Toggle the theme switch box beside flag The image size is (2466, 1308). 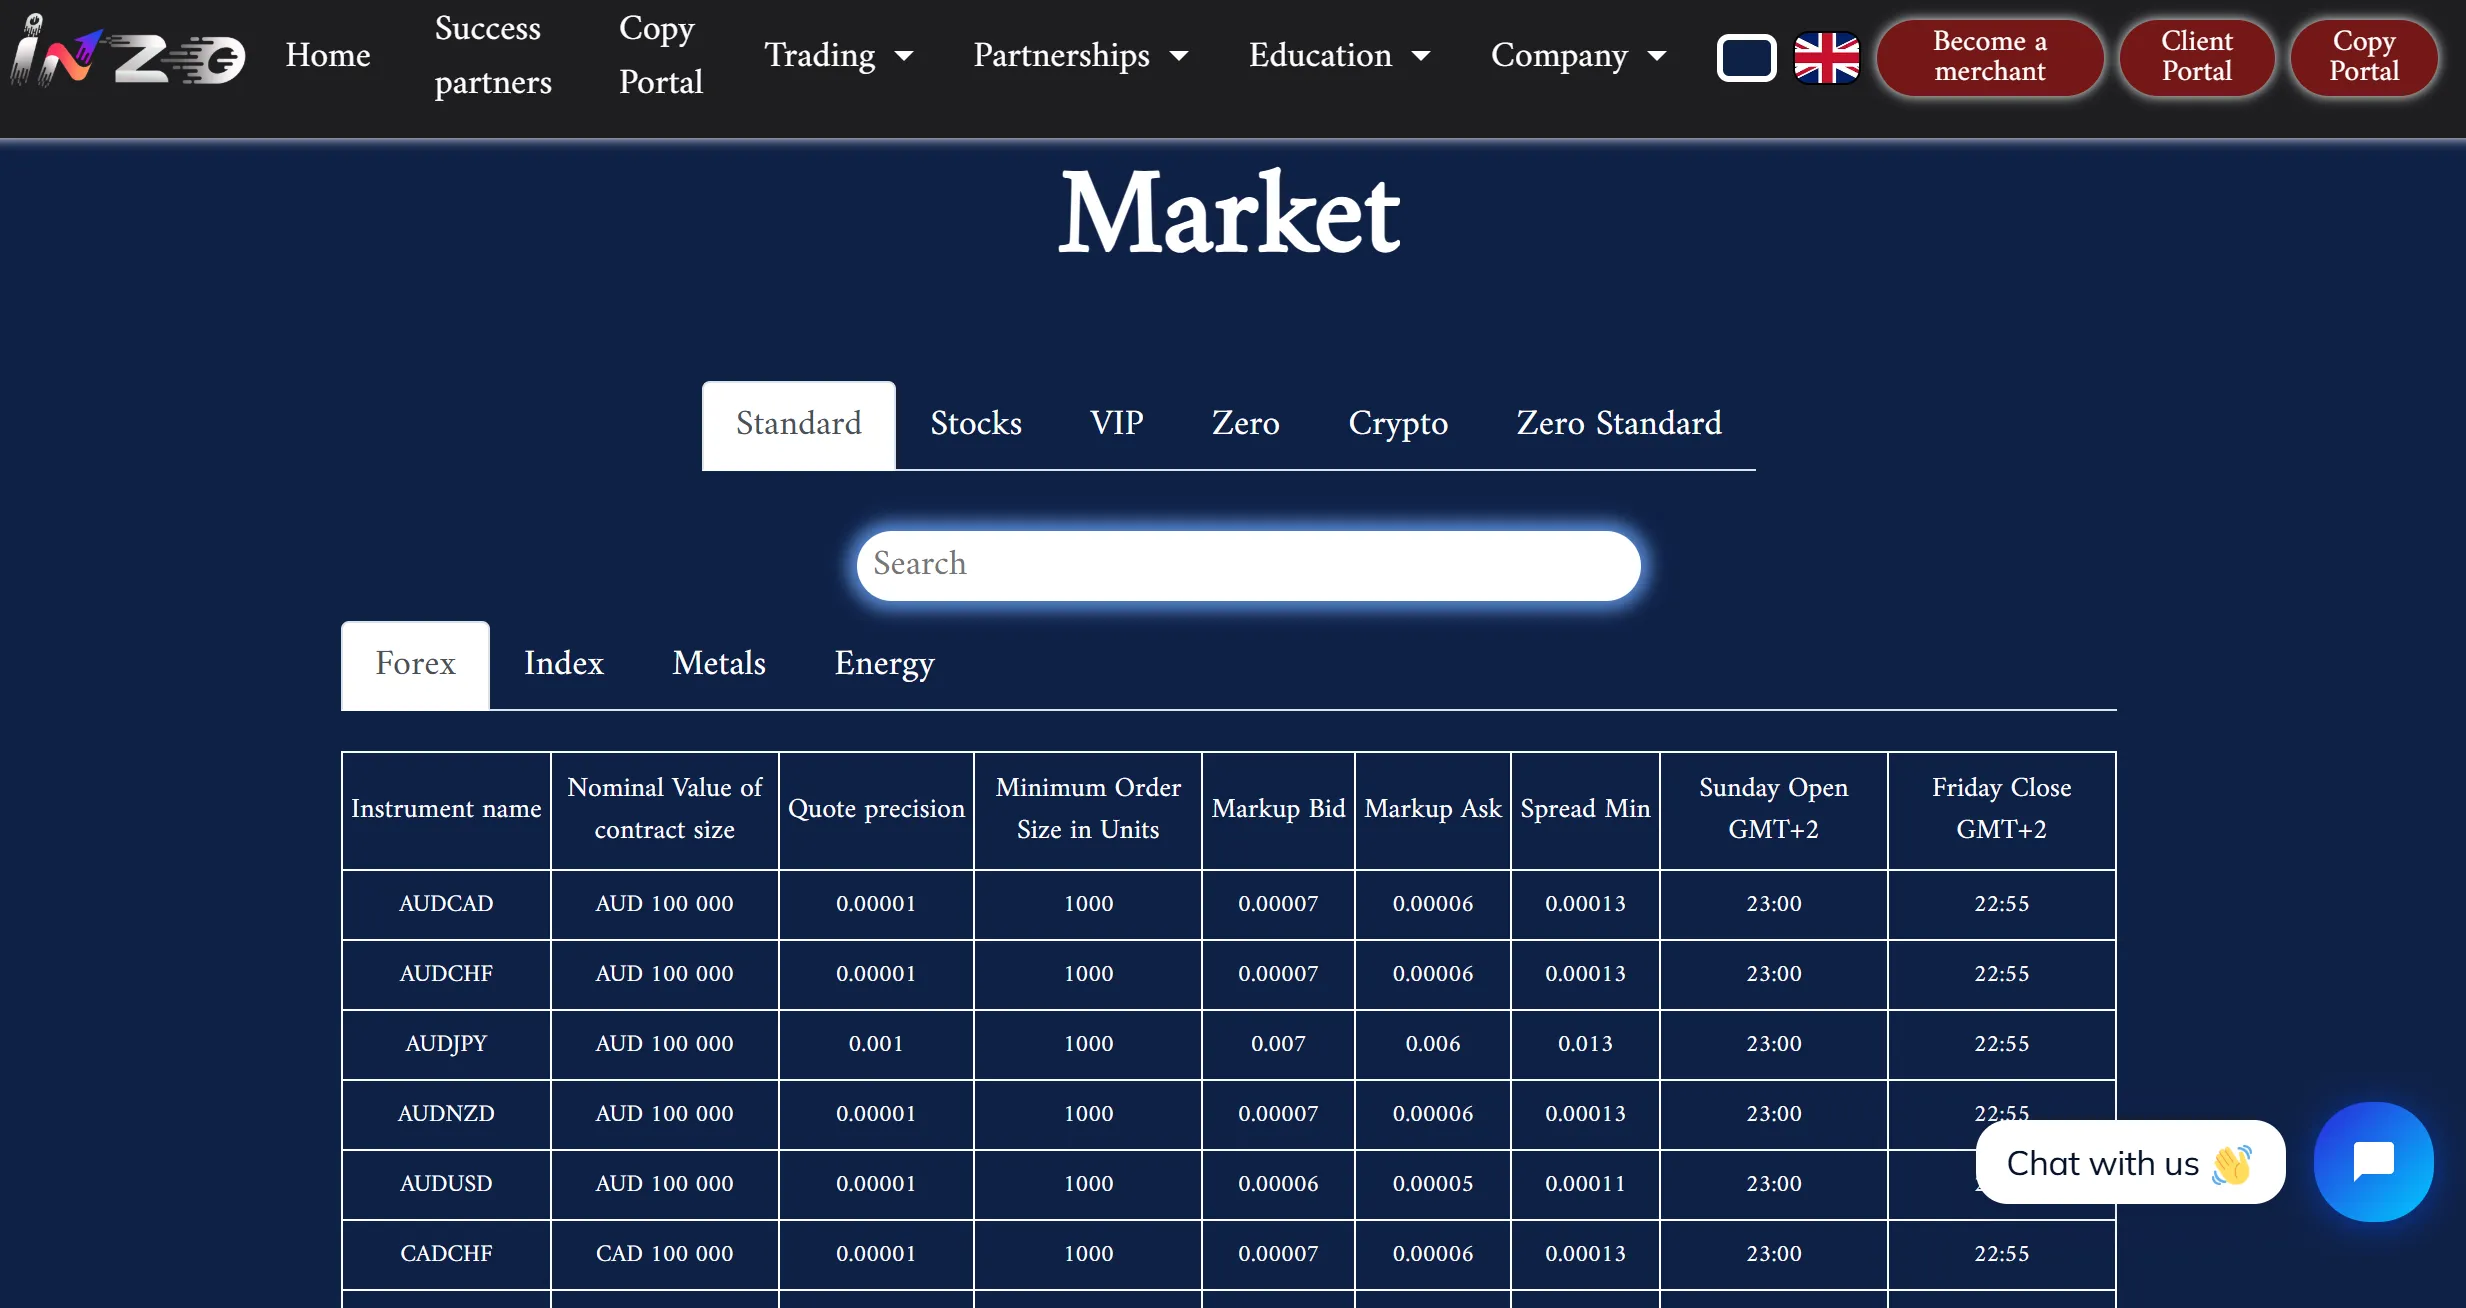point(1746,57)
